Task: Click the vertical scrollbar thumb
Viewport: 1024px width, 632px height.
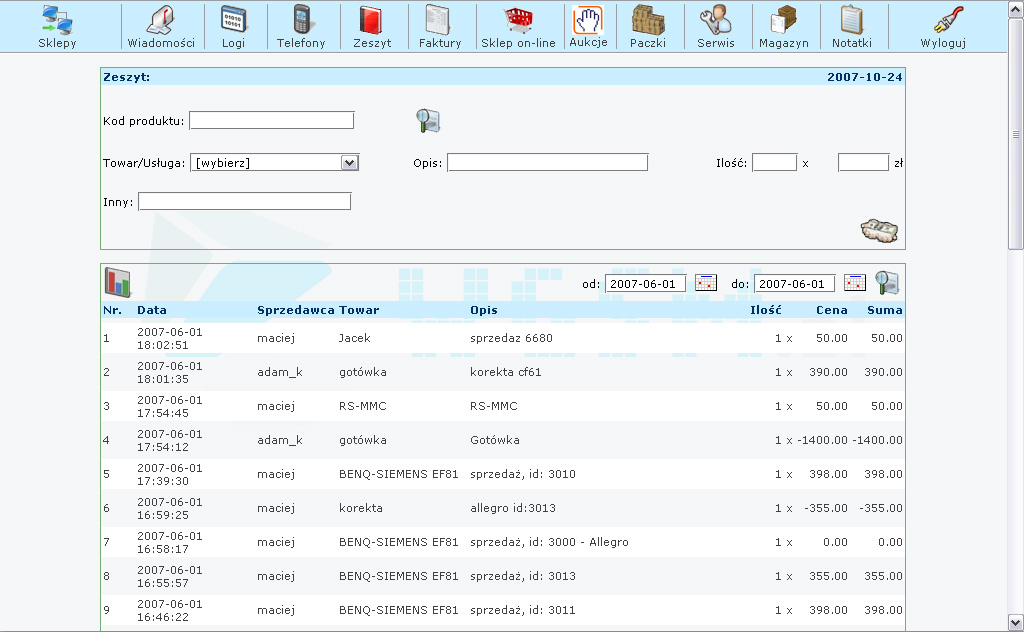Action: [1016, 134]
